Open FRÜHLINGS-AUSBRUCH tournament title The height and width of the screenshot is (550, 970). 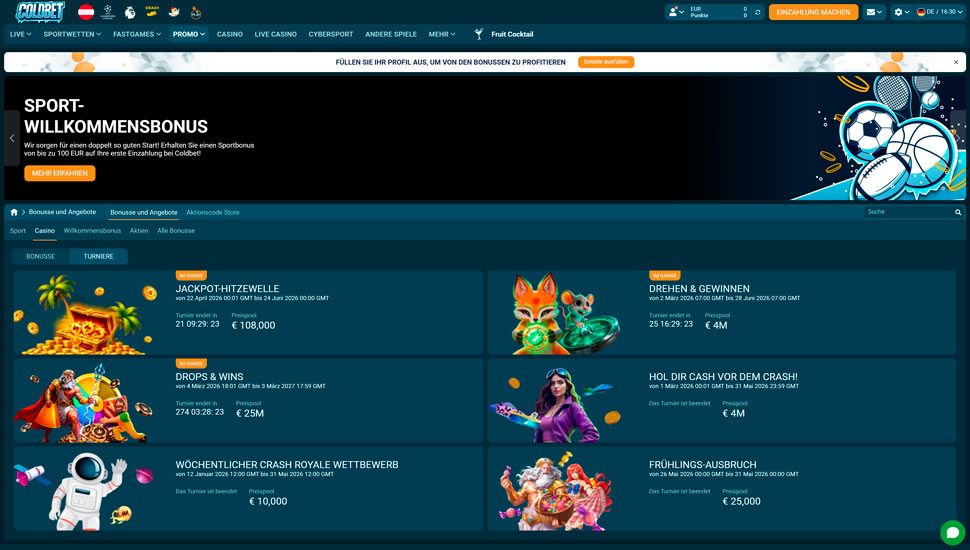[702, 465]
